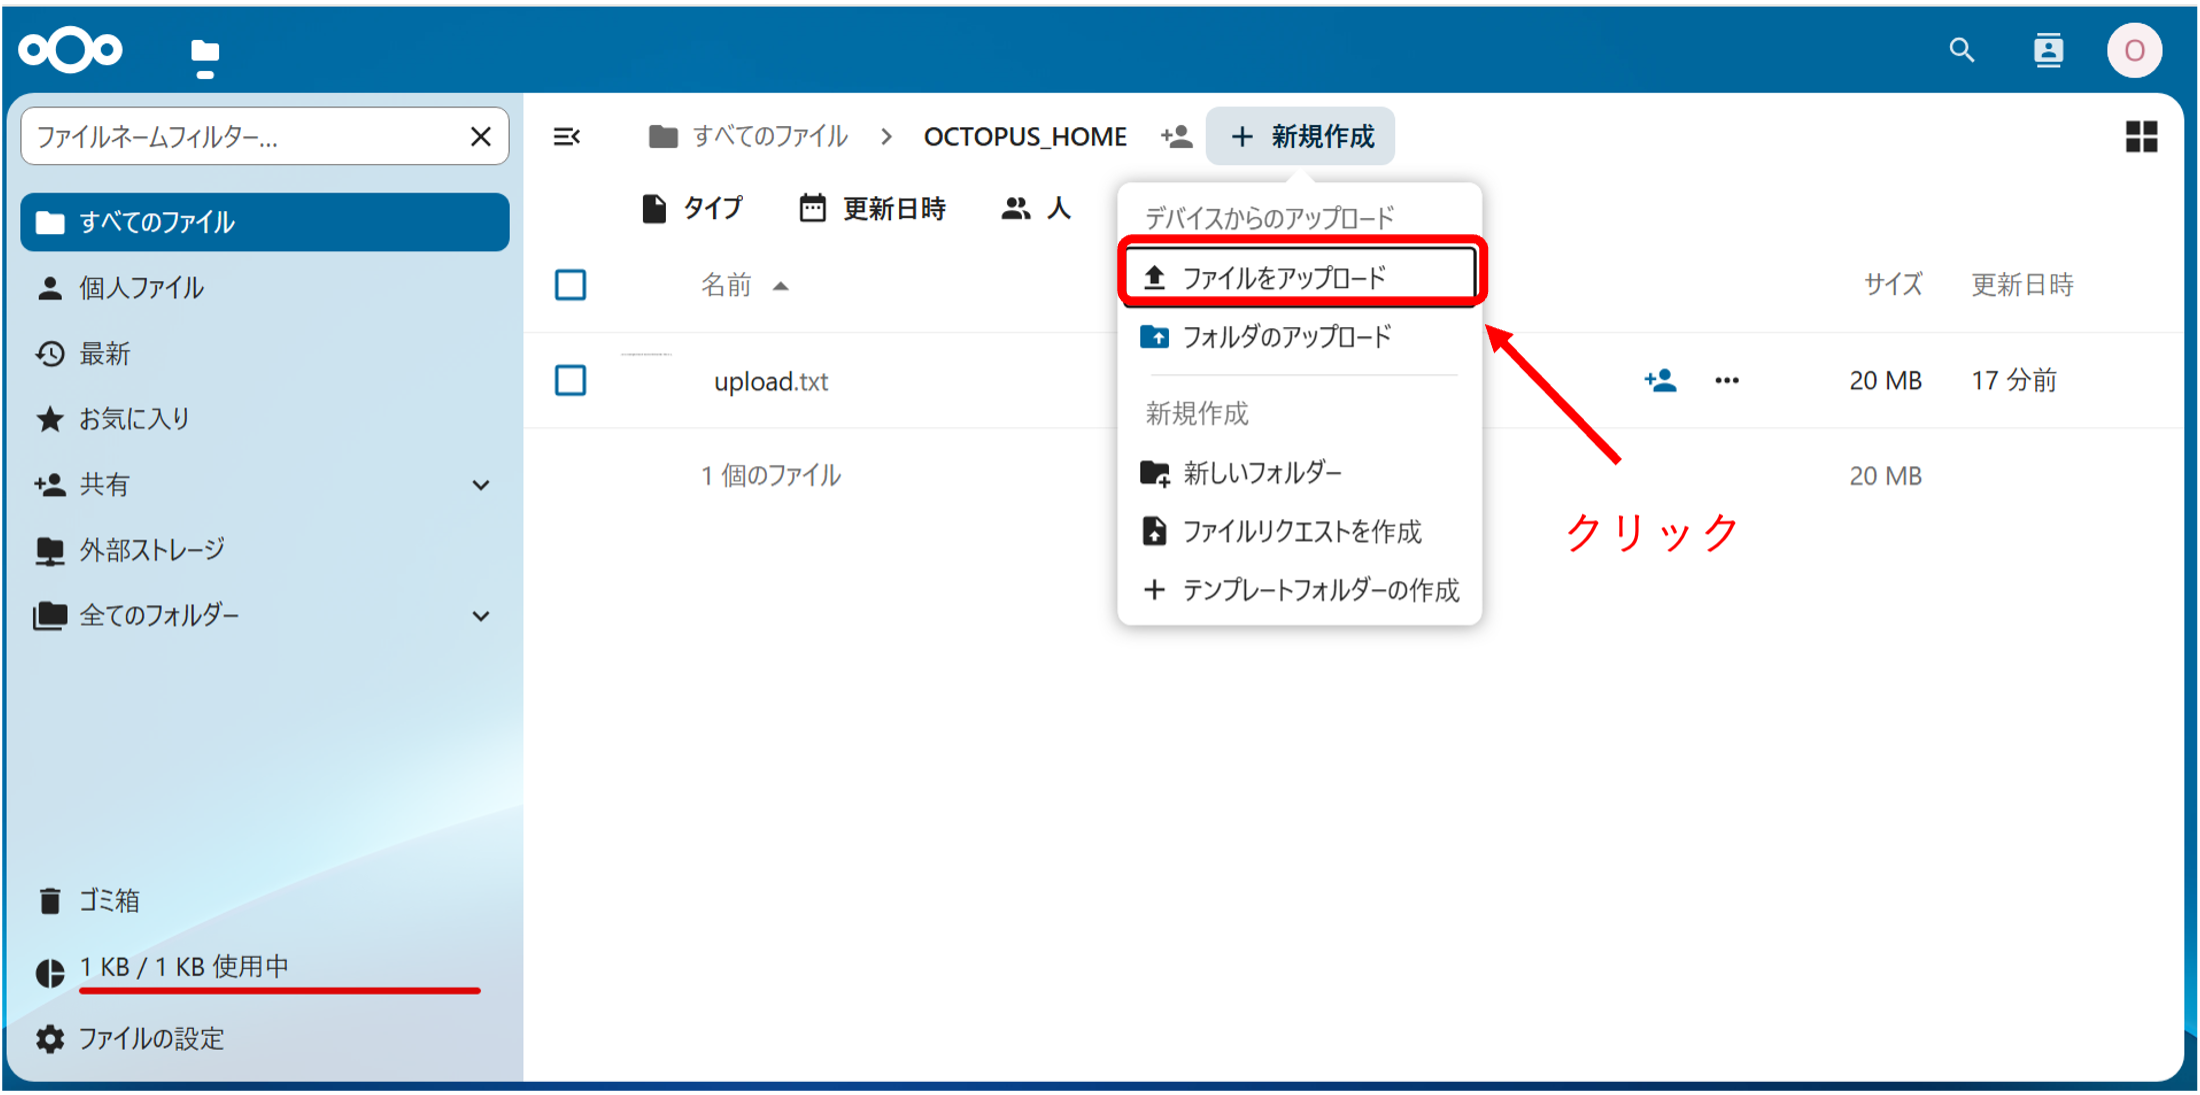Open the Files app icon in header
The width and height of the screenshot is (2200, 1095).
[205, 52]
